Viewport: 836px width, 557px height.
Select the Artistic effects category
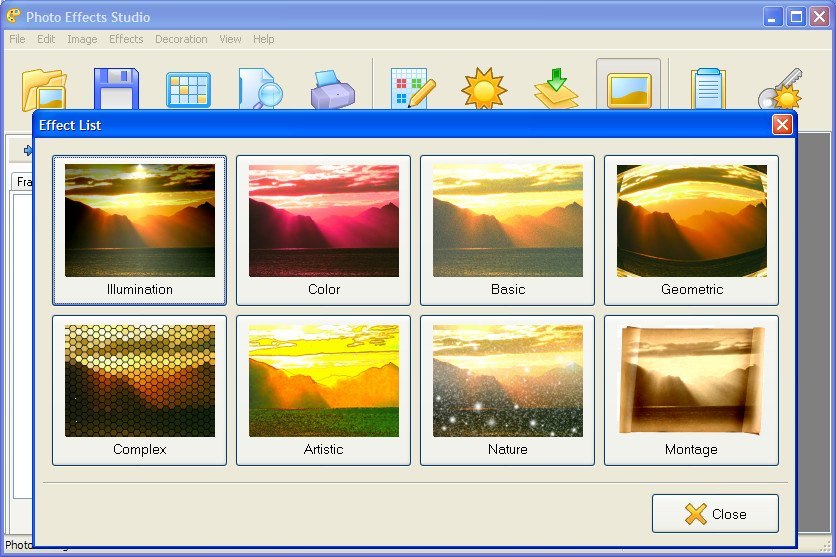(x=323, y=390)
